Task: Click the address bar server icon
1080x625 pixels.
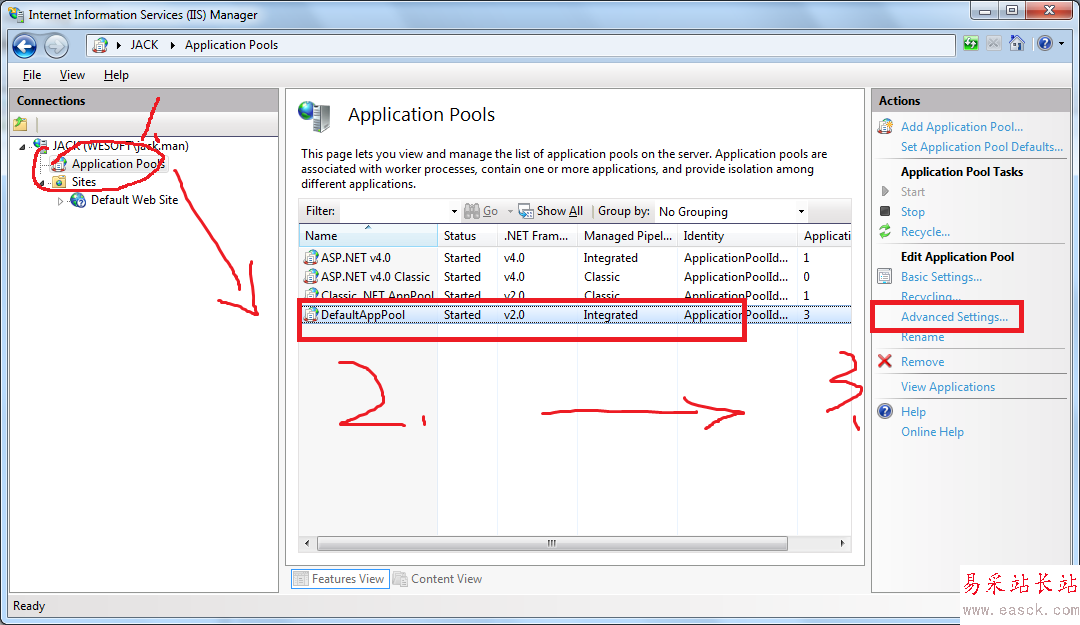Action: coord(101,45)
